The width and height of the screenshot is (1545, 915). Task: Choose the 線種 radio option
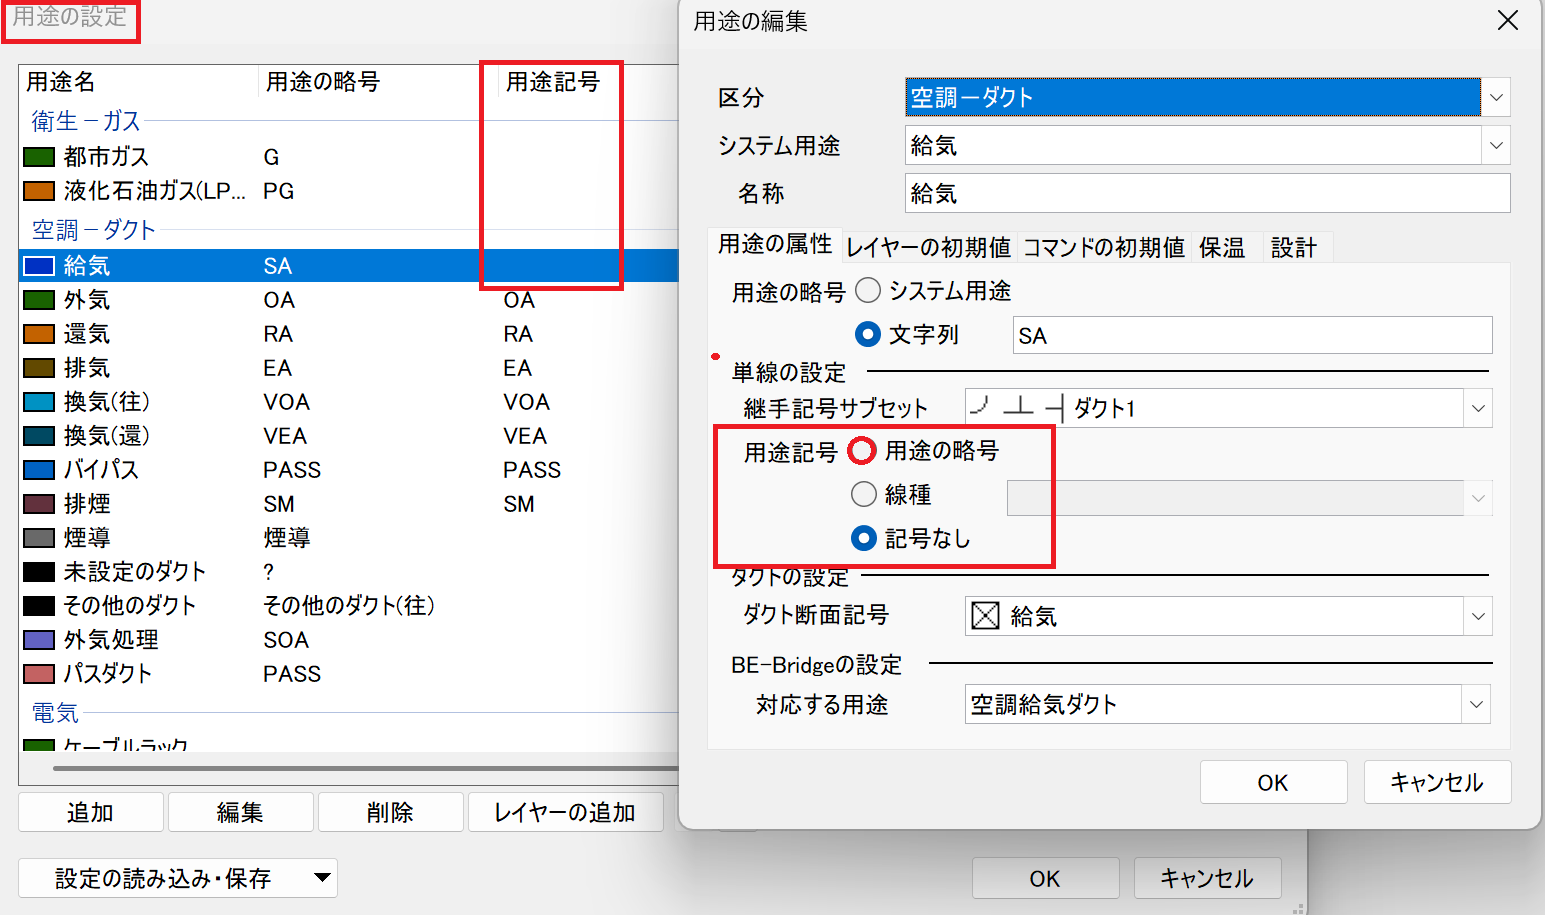pyautogui.click(x=864, y=494)
